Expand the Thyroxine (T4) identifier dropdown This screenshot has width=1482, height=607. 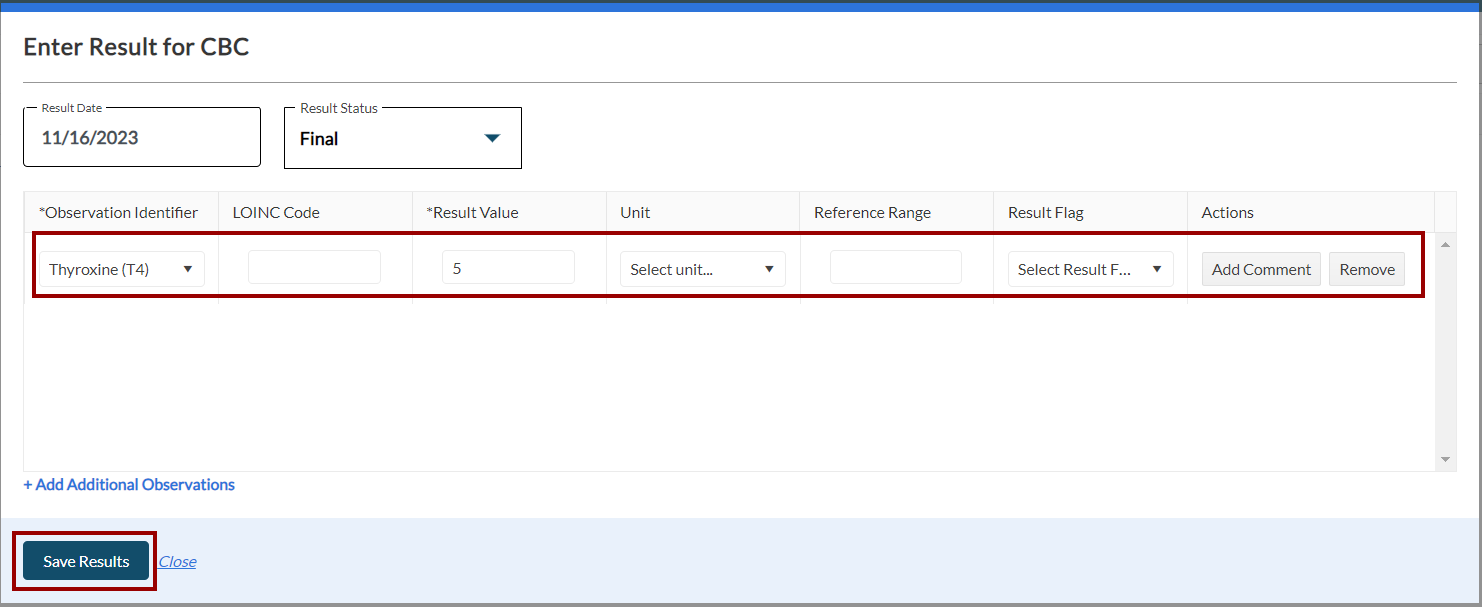(x=121, y=269)
